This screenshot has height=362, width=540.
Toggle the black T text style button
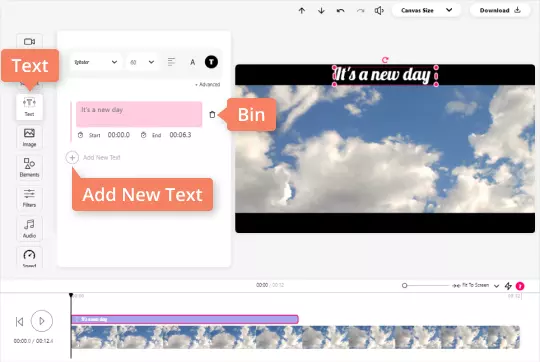pyautogui.click(x=211, y=62)
